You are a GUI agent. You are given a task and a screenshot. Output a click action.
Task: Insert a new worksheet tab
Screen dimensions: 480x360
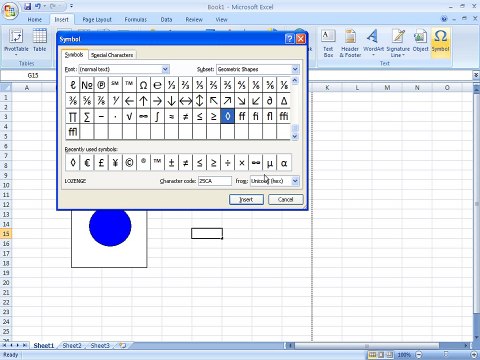coord(123,345)
